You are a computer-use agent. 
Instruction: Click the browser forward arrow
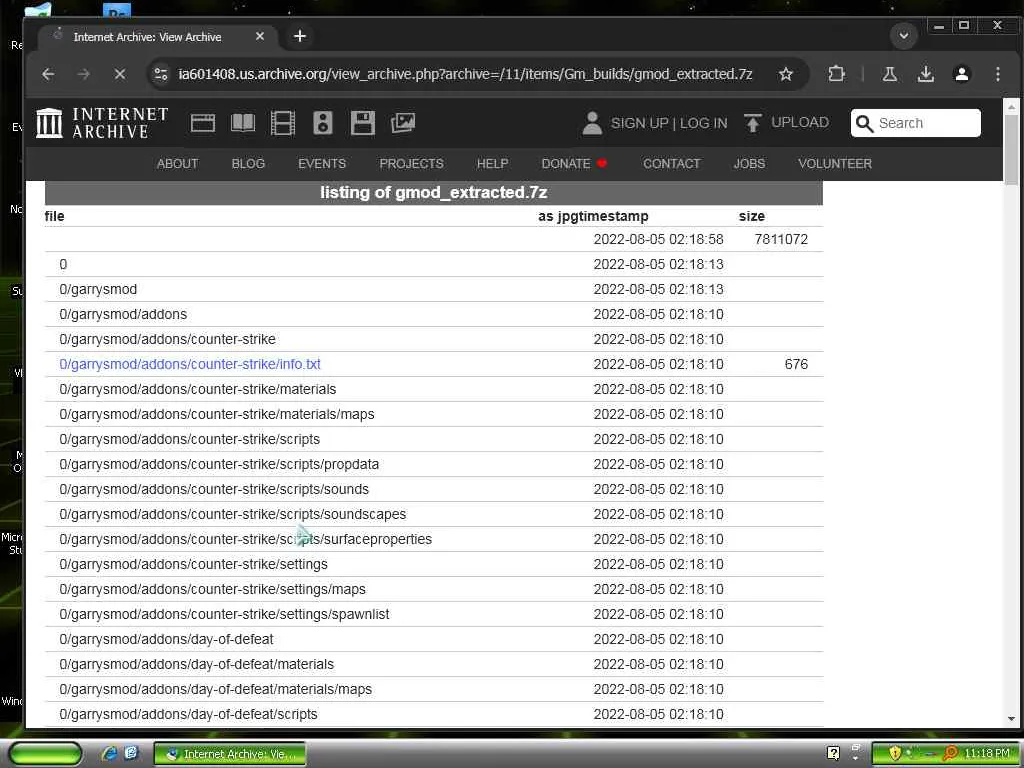click(84, 74)
